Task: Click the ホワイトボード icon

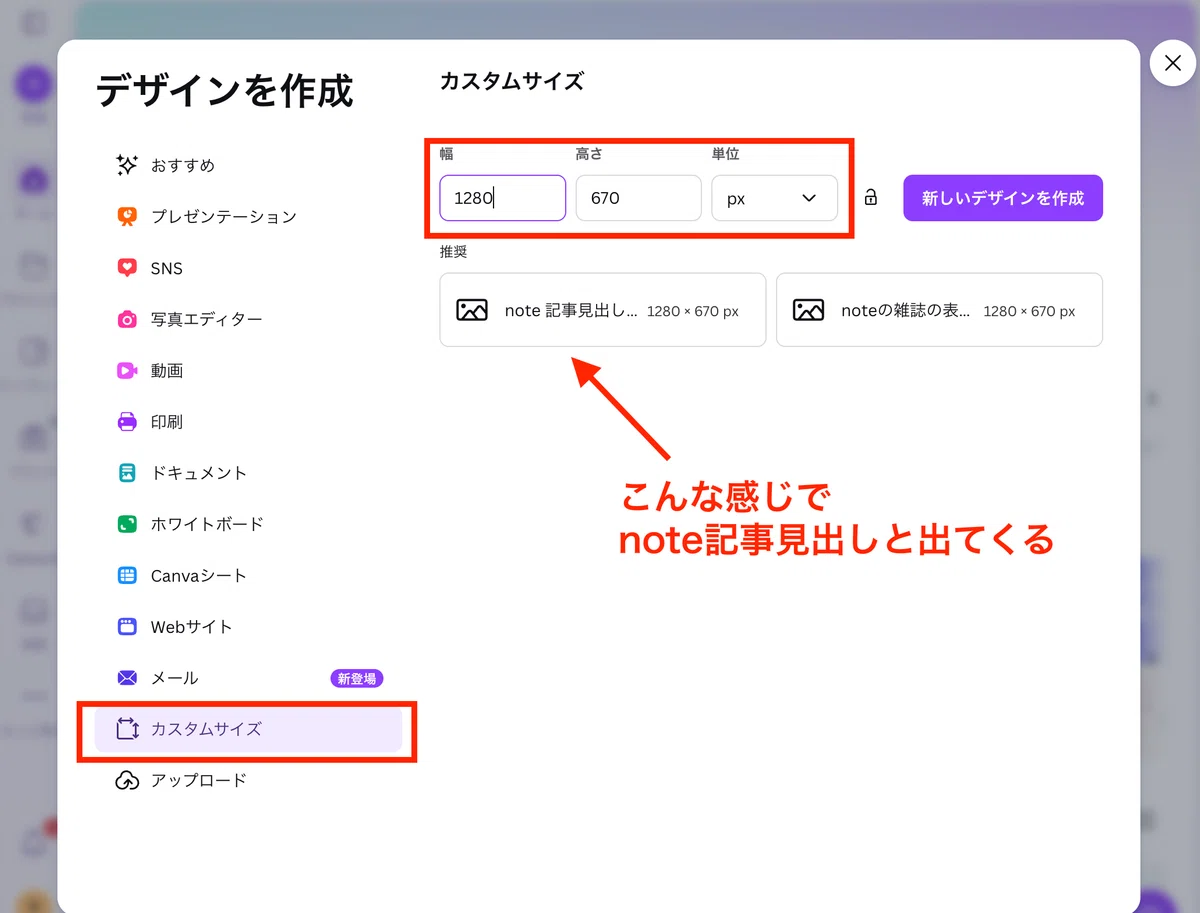Action: (127, 524)
